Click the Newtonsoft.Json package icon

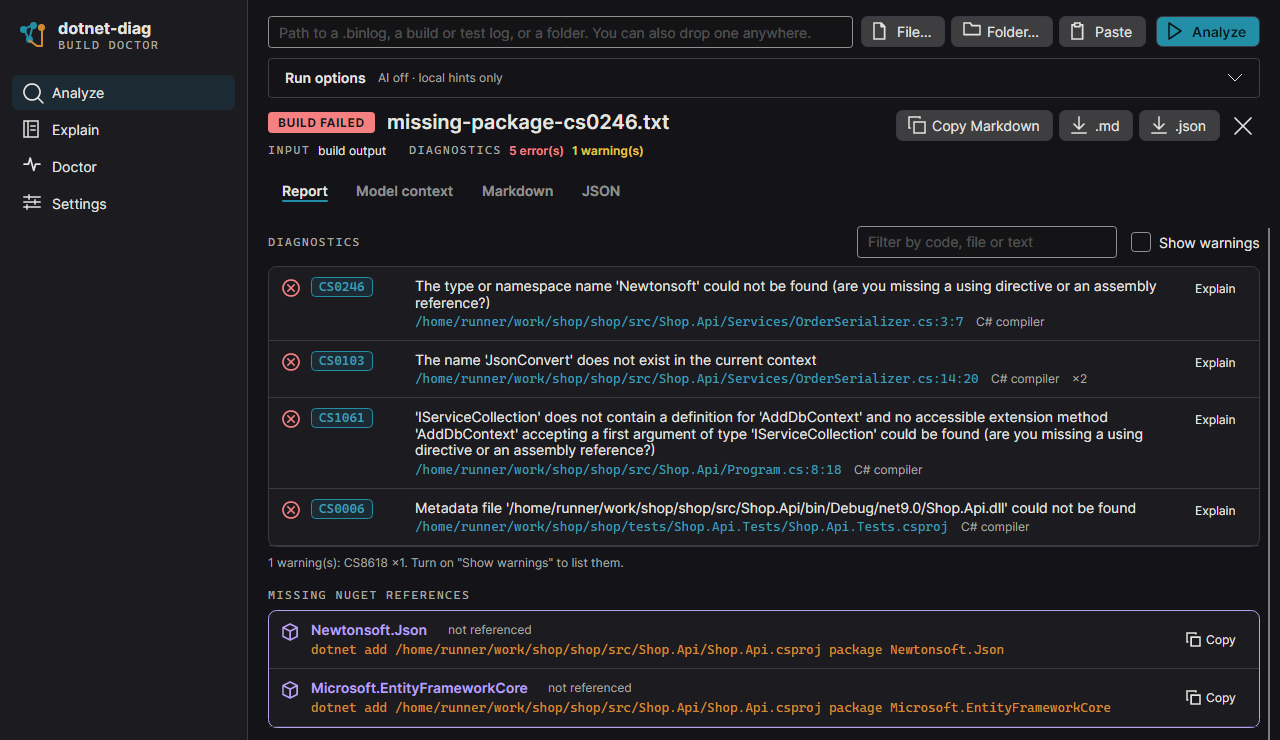[x=290, y=632]
